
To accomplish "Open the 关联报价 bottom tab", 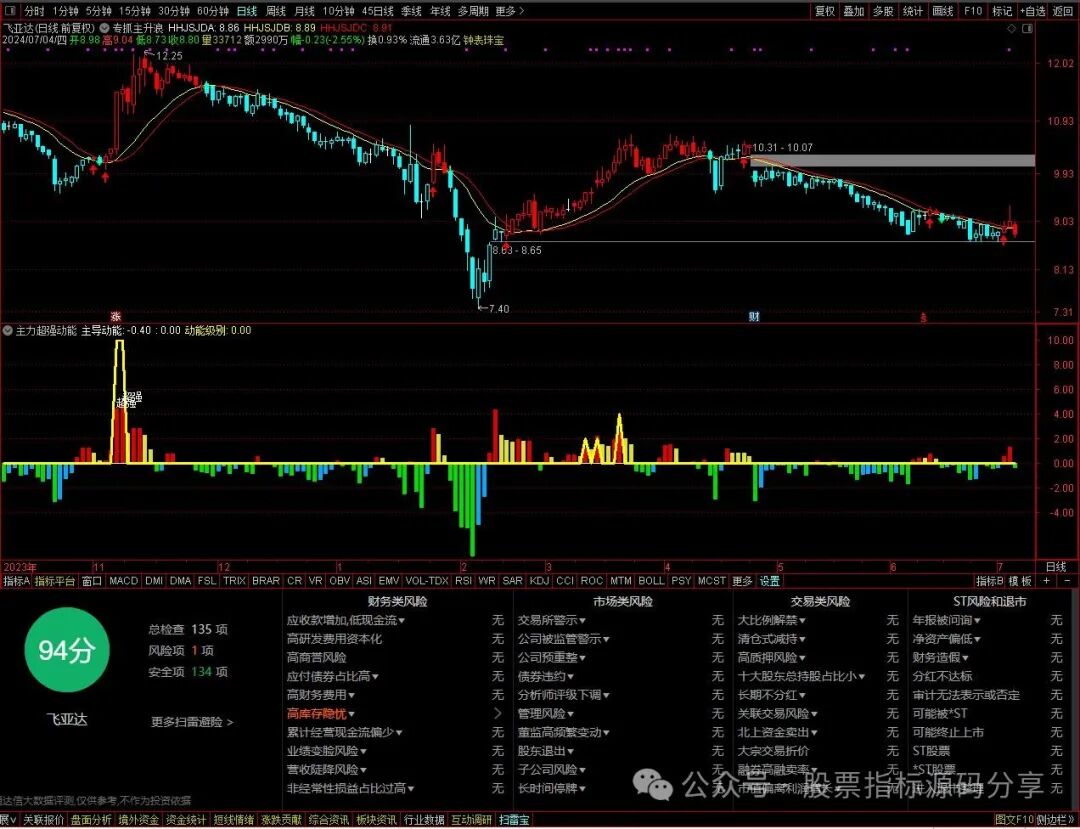I will point(43,820).
